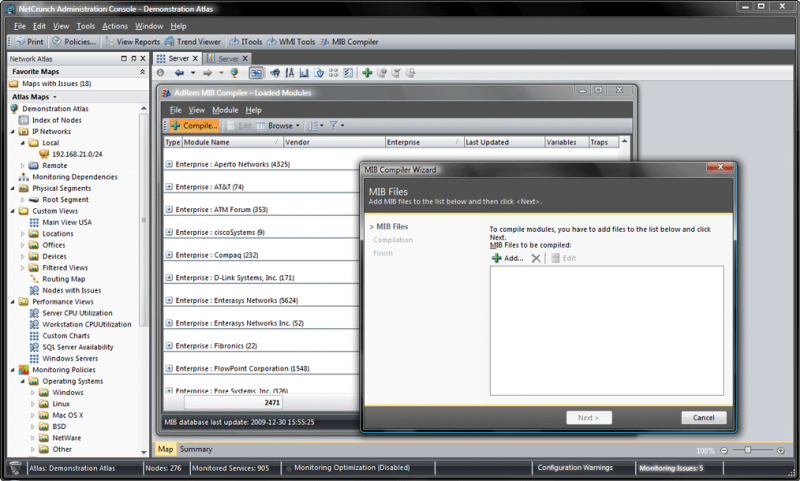
Task: Pin the Network Atlas panel
Action: [134, 59]
